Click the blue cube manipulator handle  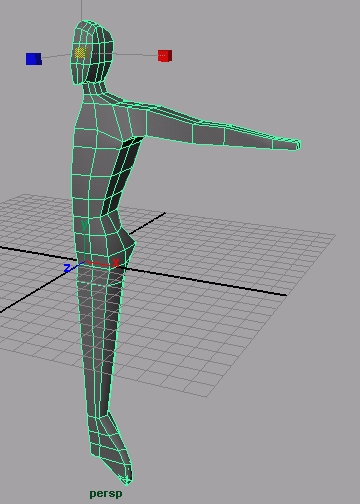tap(34, 59)
